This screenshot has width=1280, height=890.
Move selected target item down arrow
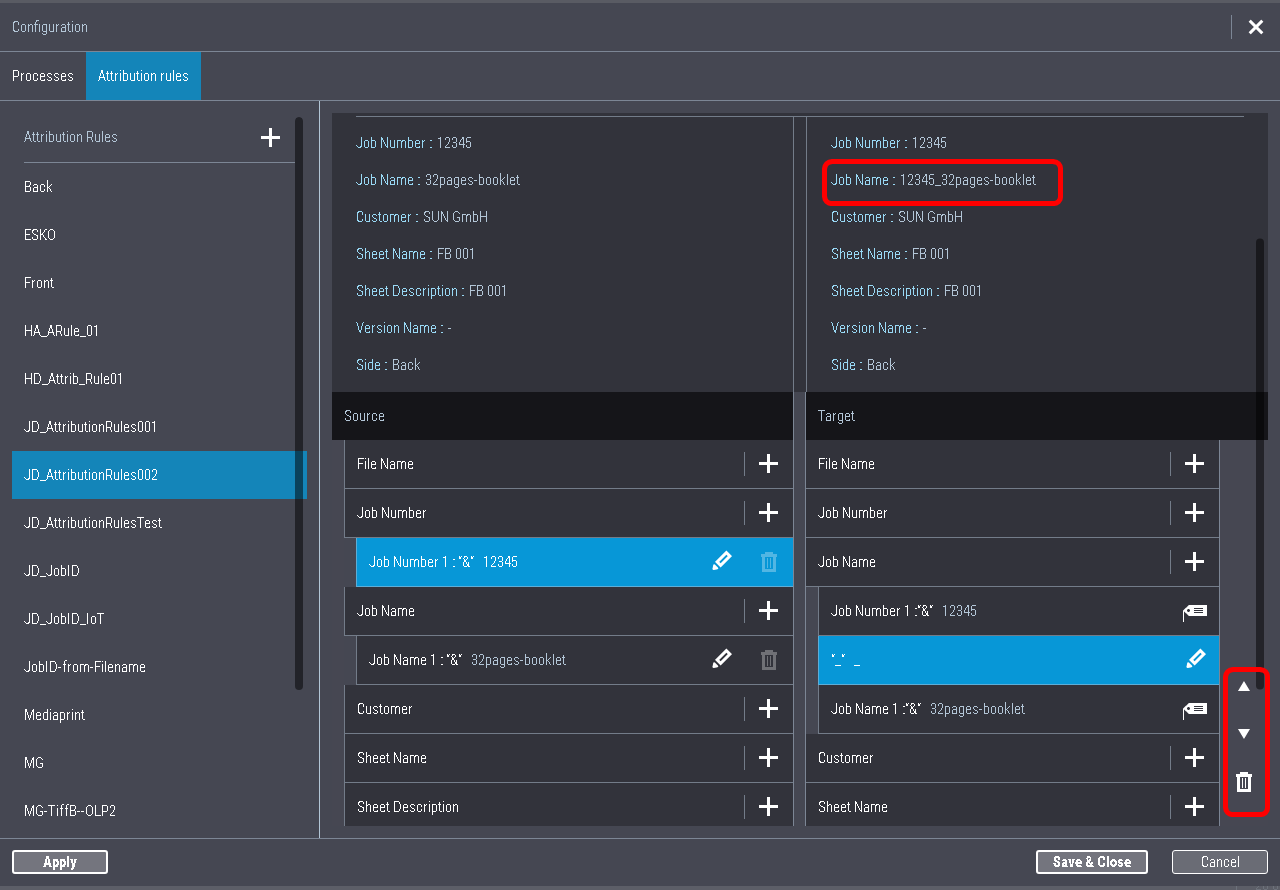click(x=1244, y=734)
